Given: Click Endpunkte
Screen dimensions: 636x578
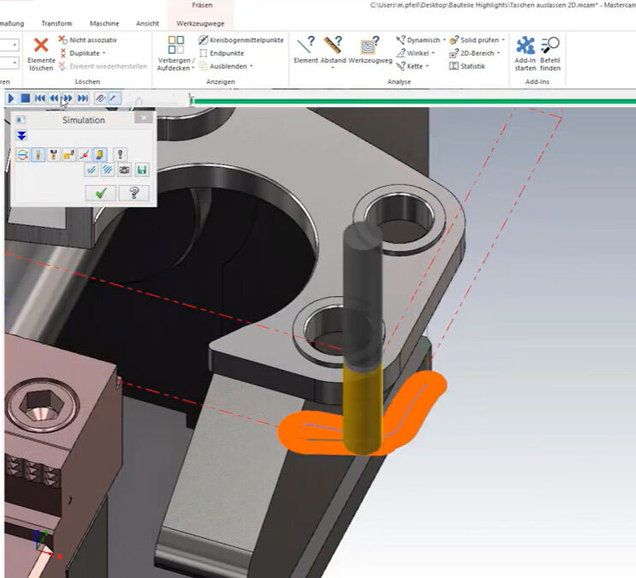Looking at the screenshot, I should point(221,53).
